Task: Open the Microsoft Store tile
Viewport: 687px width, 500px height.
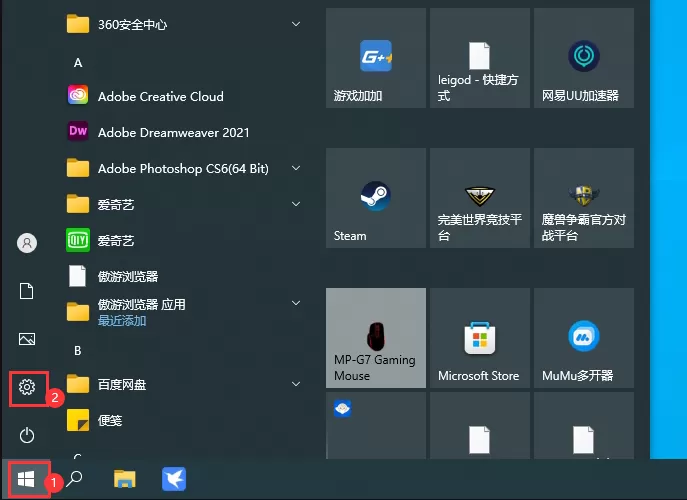Action: pos(480,338)
